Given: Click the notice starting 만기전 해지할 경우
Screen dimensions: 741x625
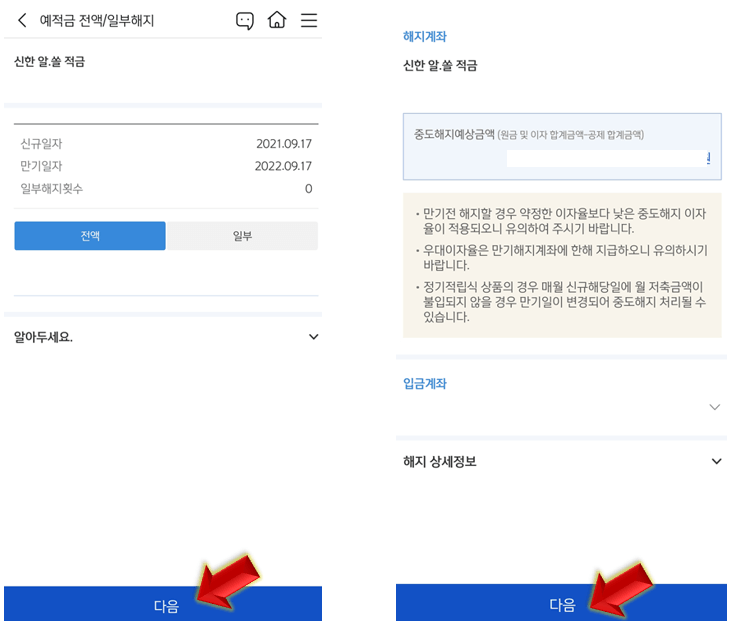Looking at the screenshot, I should point(561,221).
